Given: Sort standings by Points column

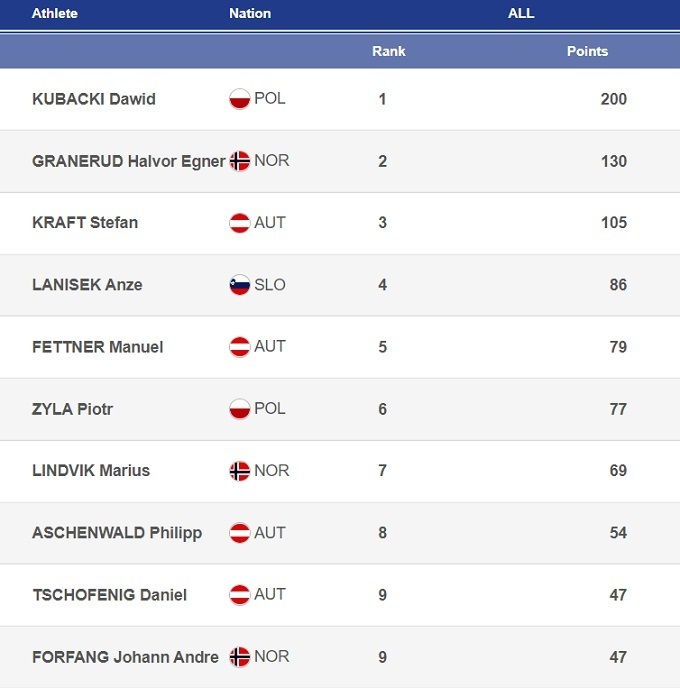Looking at the screenshot, I should click(x=587, y=51).
